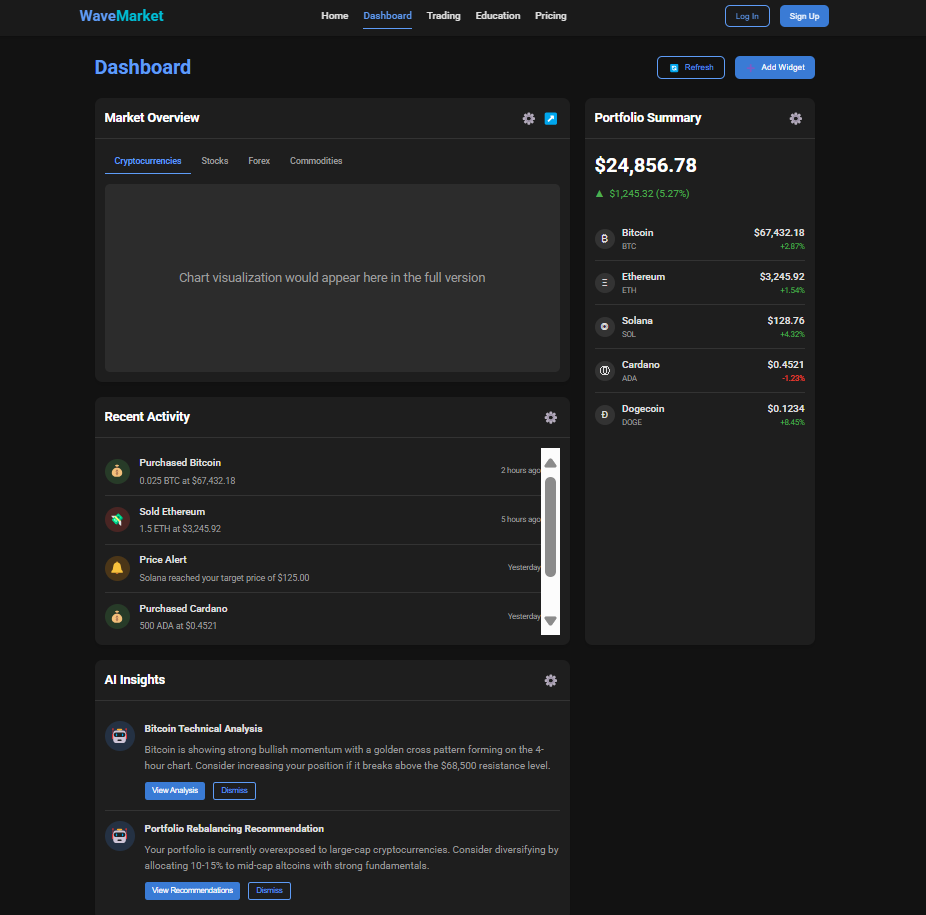This screenshot has width=926, height=915.
Task: Click the Sold Ethereum activity title
Action: [x=172, y=512]
